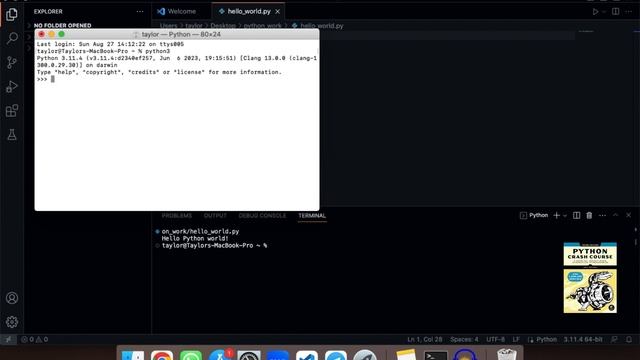
Task: Open WhatsApp from the Dock
Action: (191, 355)
